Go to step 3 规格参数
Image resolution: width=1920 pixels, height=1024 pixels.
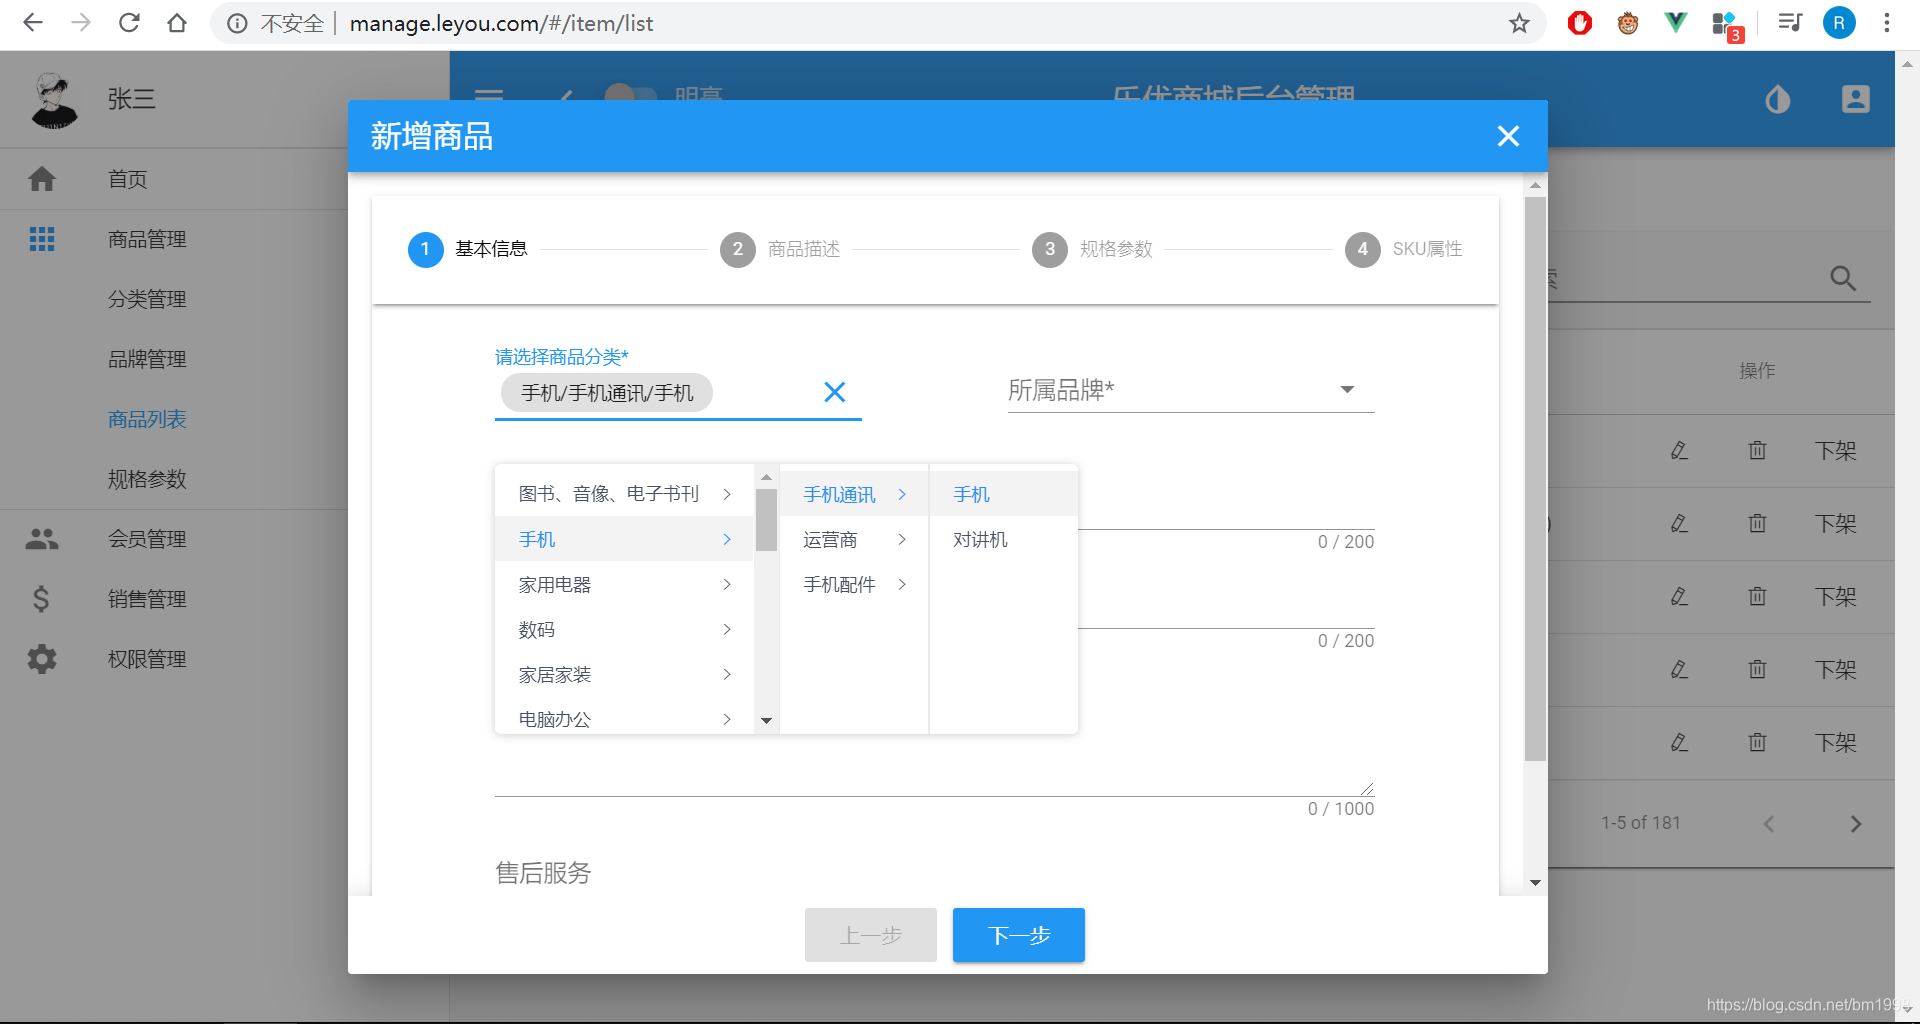1092,249
